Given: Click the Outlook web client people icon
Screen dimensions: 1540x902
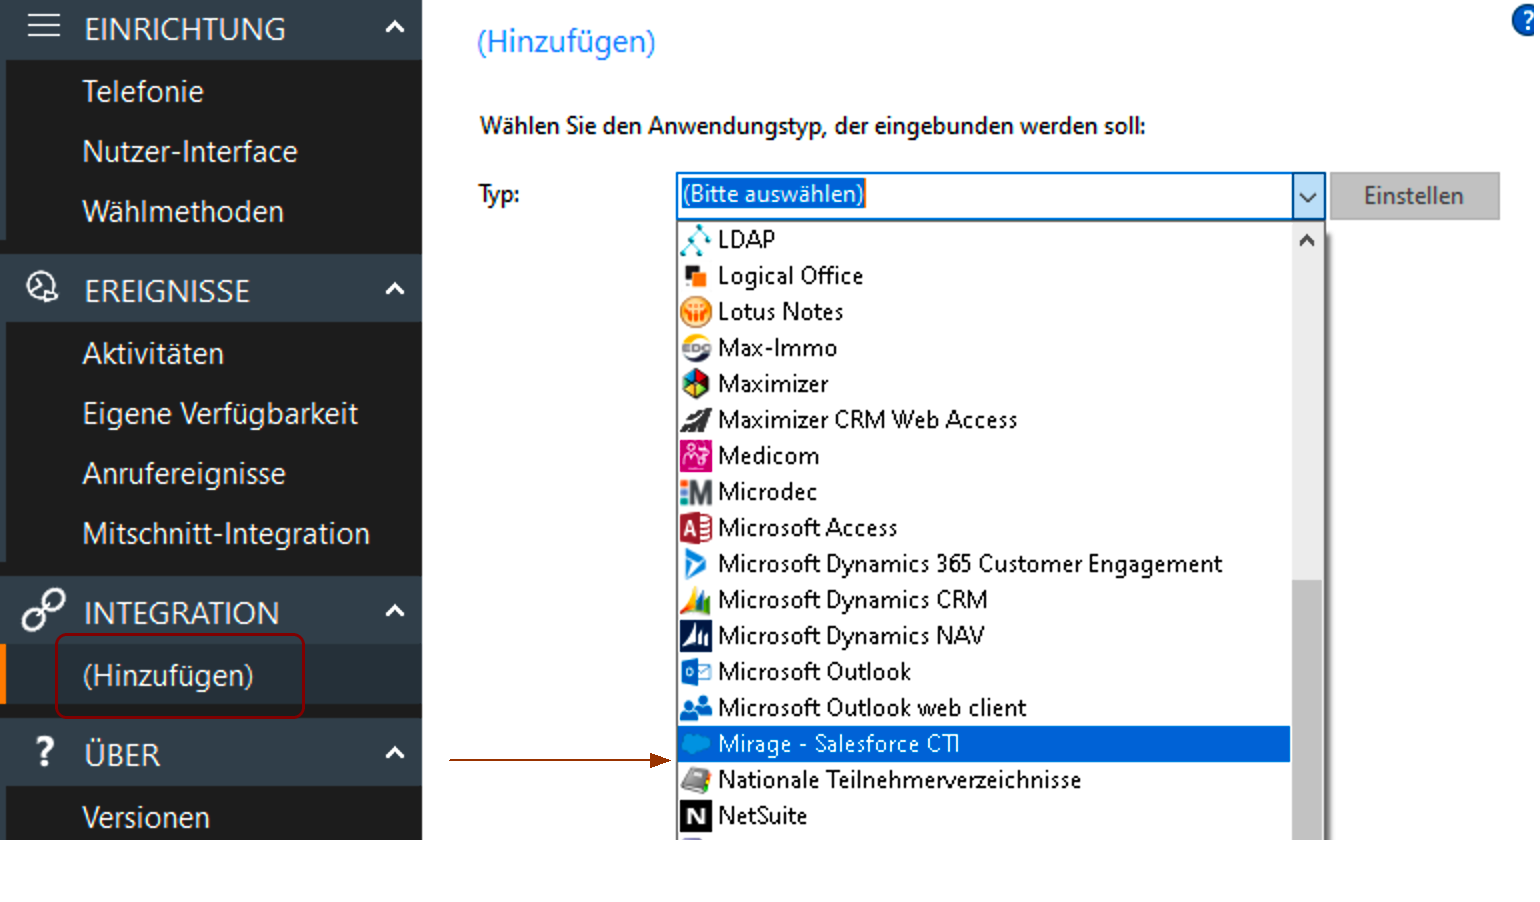Looking at the screenshot, I should click(695, 708).
